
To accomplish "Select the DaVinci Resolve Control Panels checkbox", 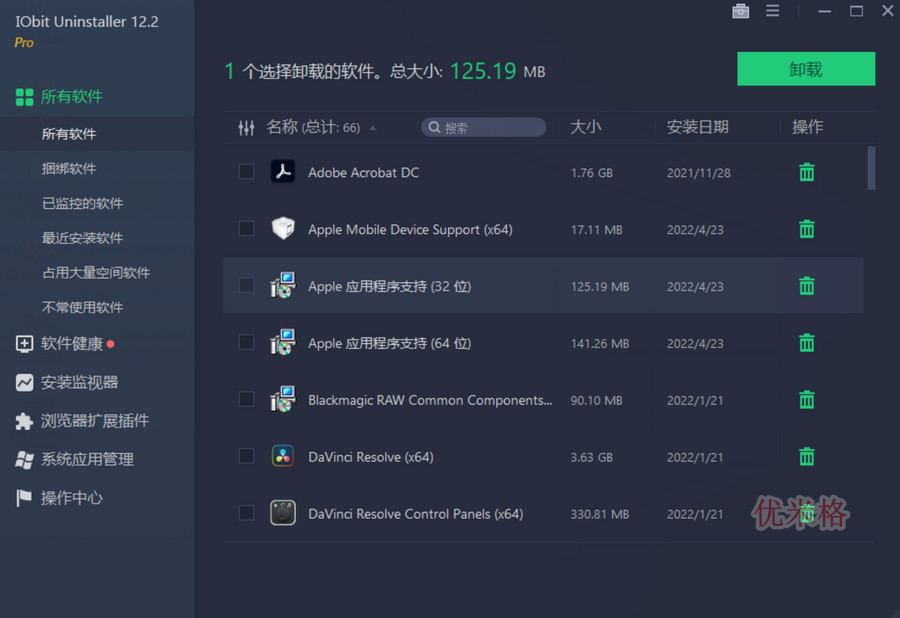I will pyautogui.click(x=246, y=514).
